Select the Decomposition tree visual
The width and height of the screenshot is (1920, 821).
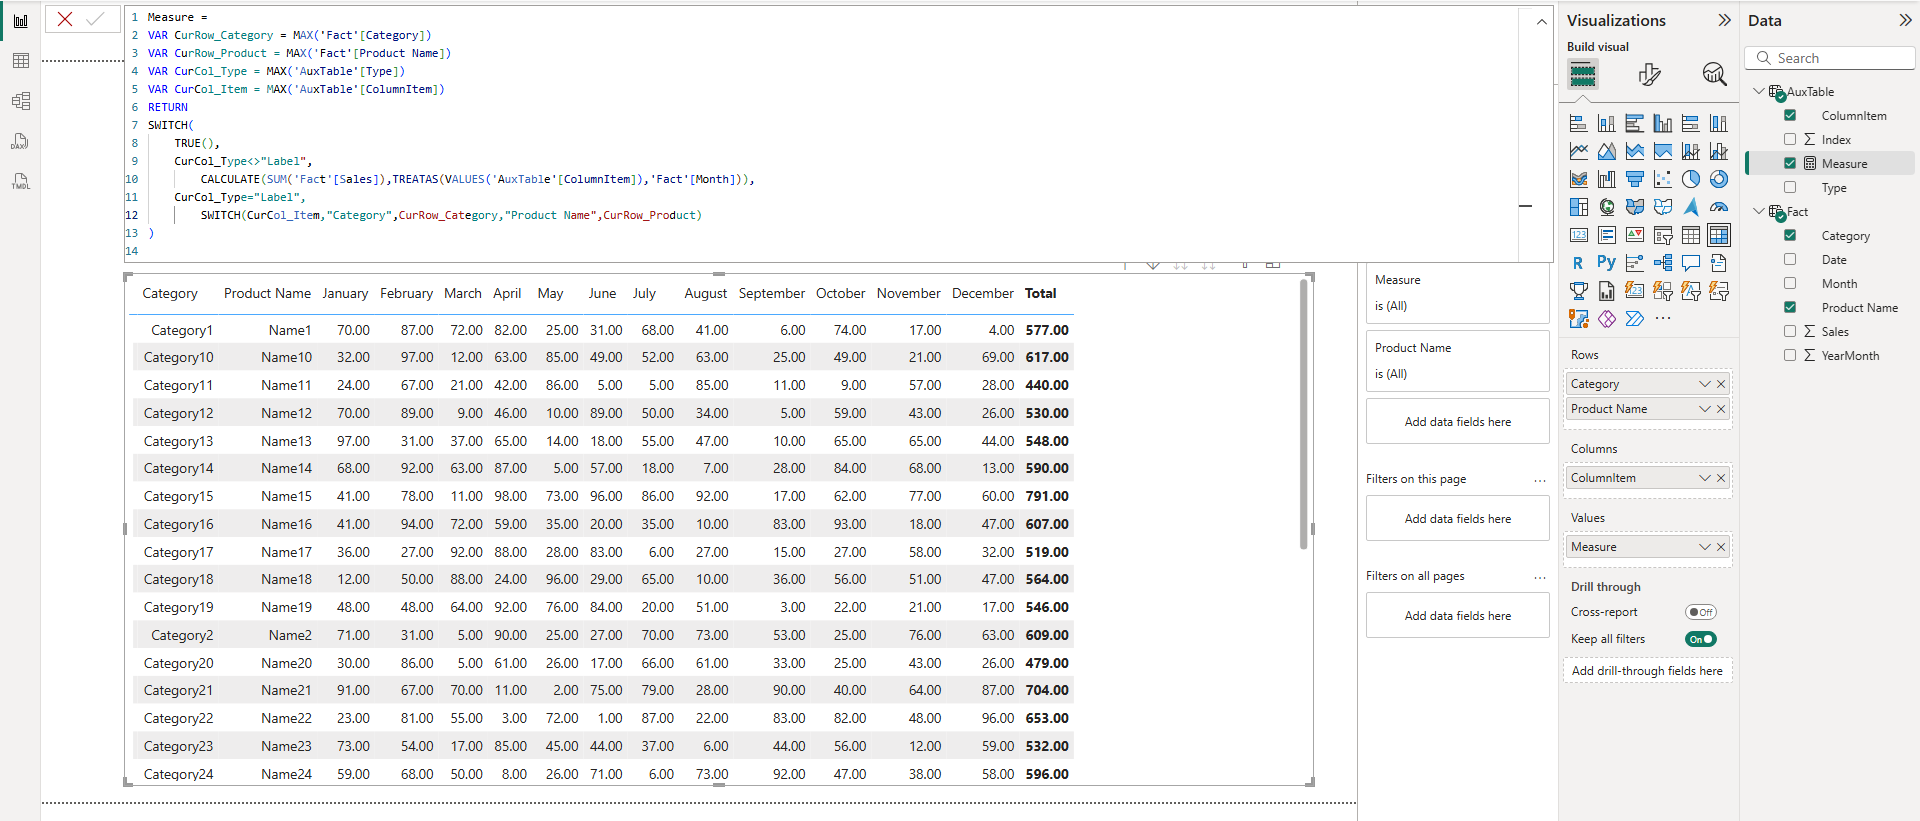[x=1663, y=263]
